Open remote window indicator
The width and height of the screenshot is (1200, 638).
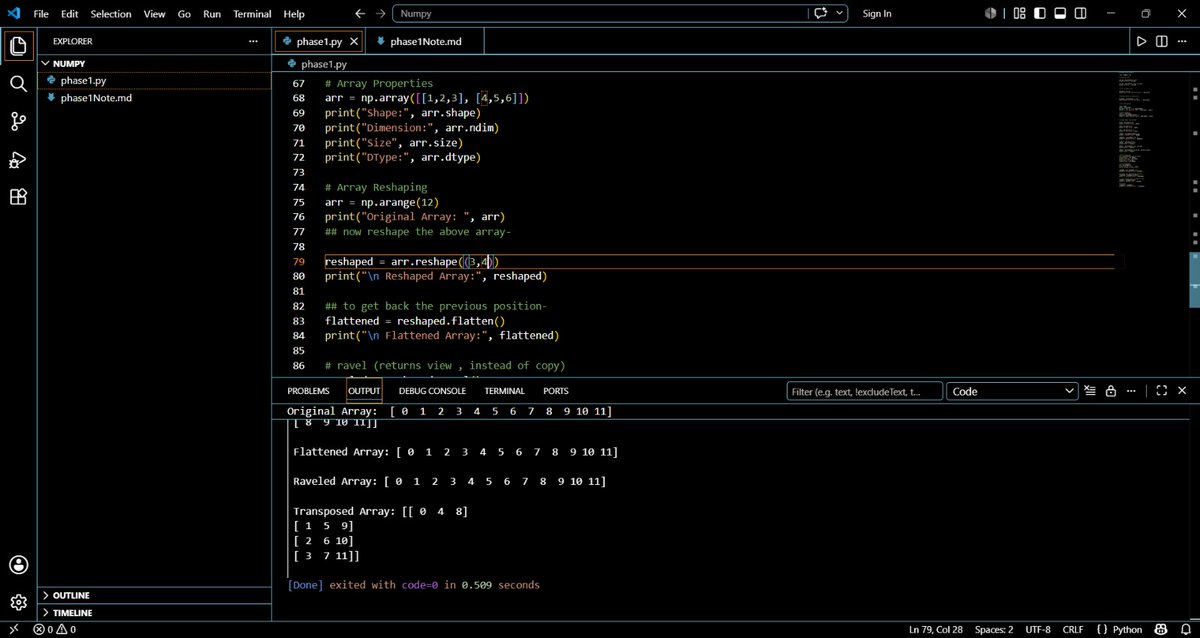[14, 630]
